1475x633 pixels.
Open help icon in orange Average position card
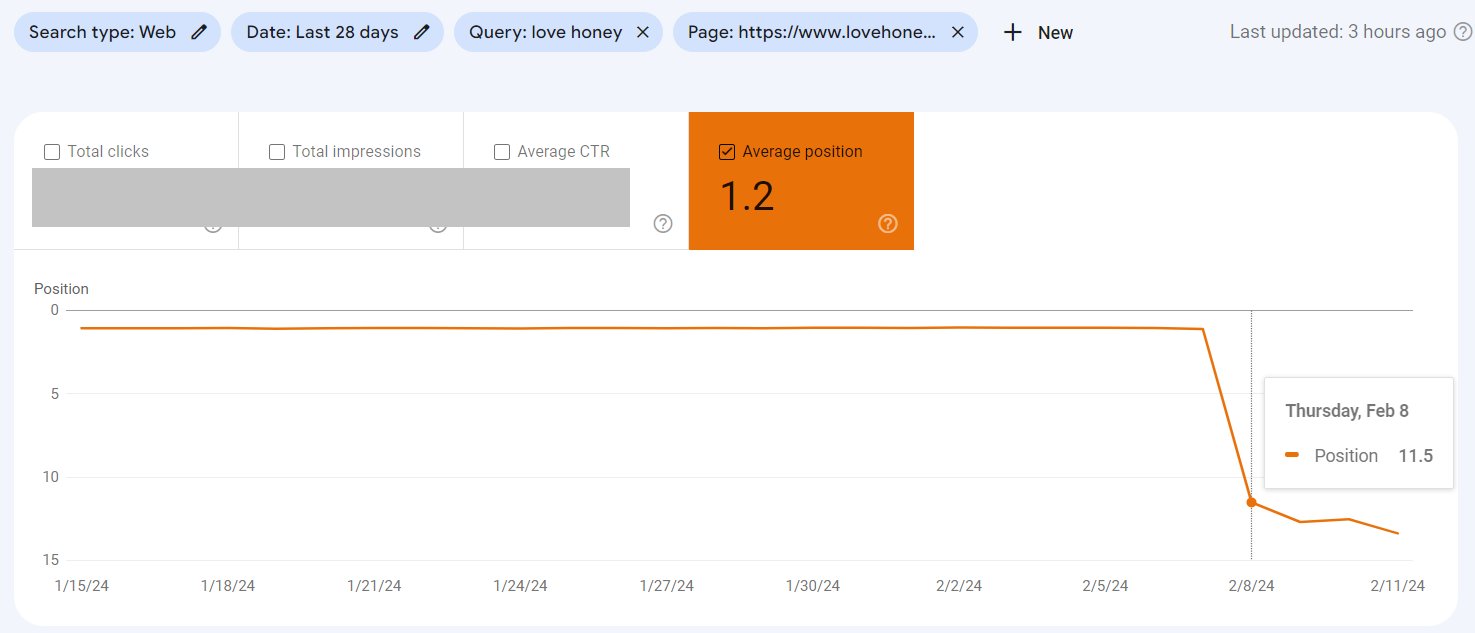coord(887,224)
